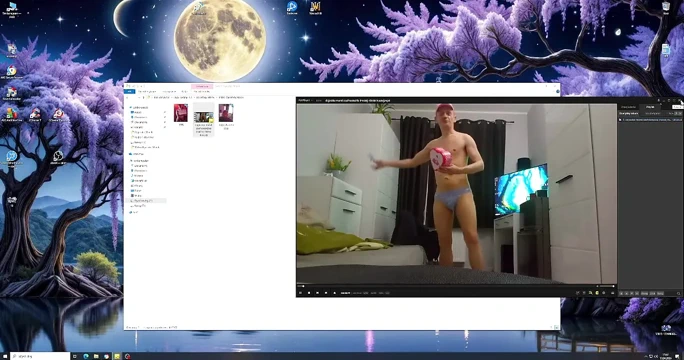Select the second tab of the playlist panel
The image size is (684, 360).
point(650,107)
